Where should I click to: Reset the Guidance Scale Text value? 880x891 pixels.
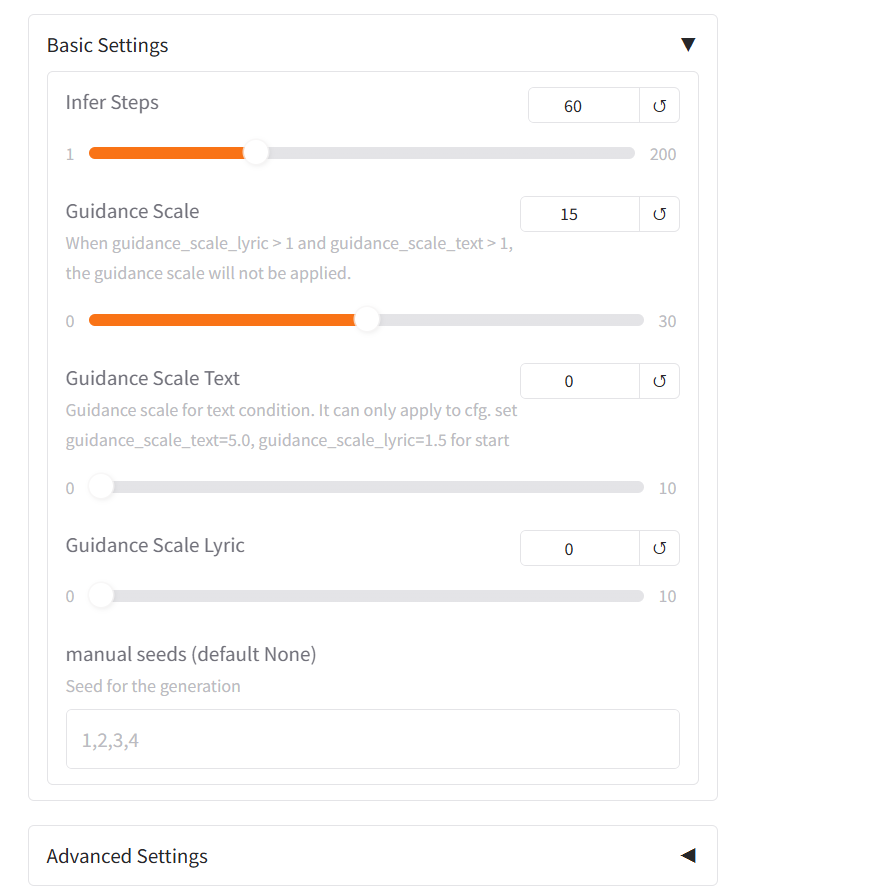tap(659, 381)
